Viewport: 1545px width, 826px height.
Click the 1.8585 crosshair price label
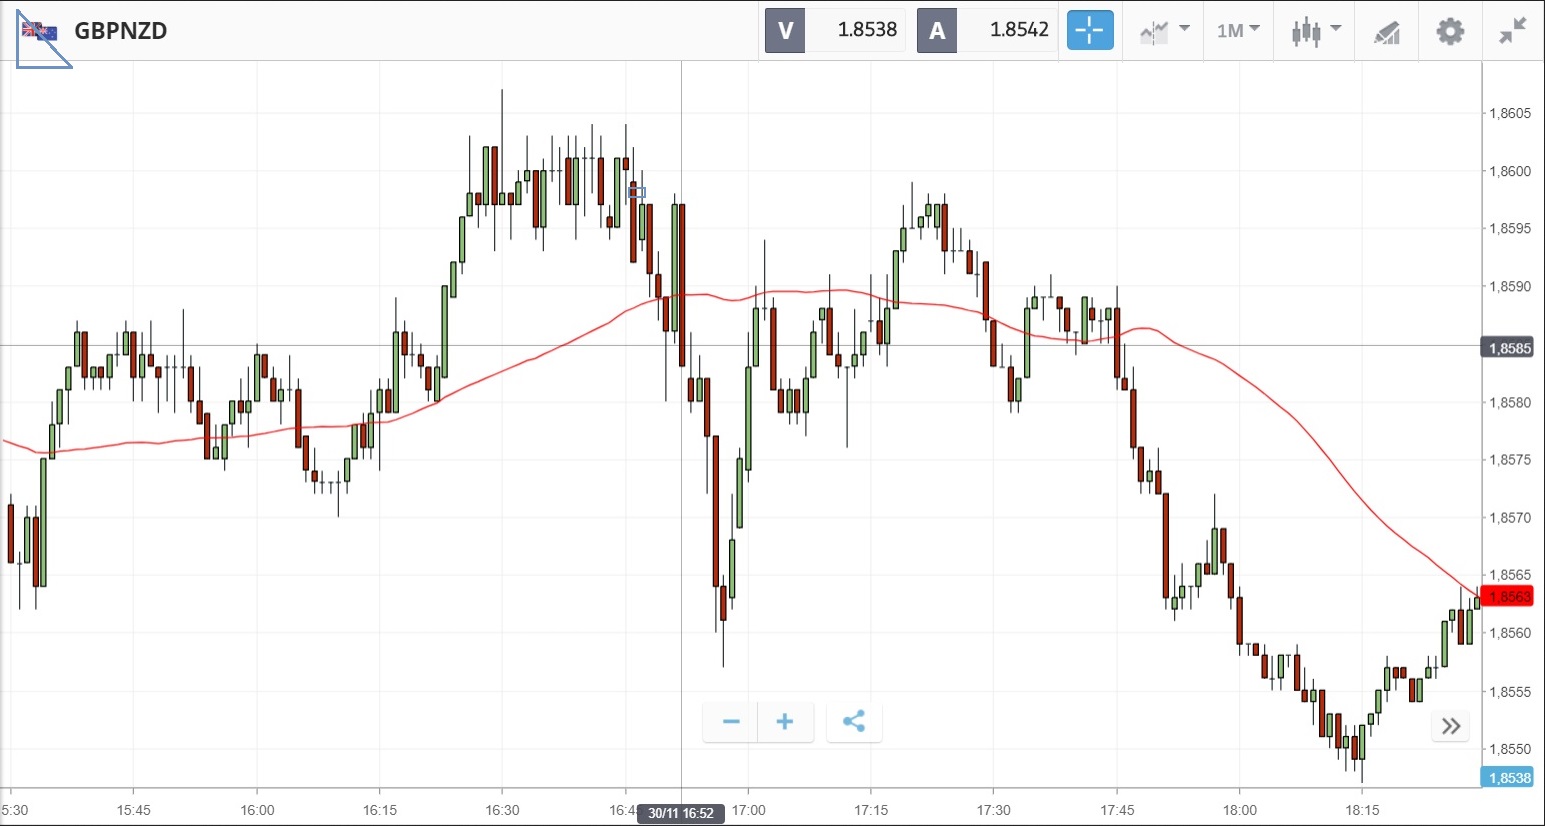(x=1508, y=348)
